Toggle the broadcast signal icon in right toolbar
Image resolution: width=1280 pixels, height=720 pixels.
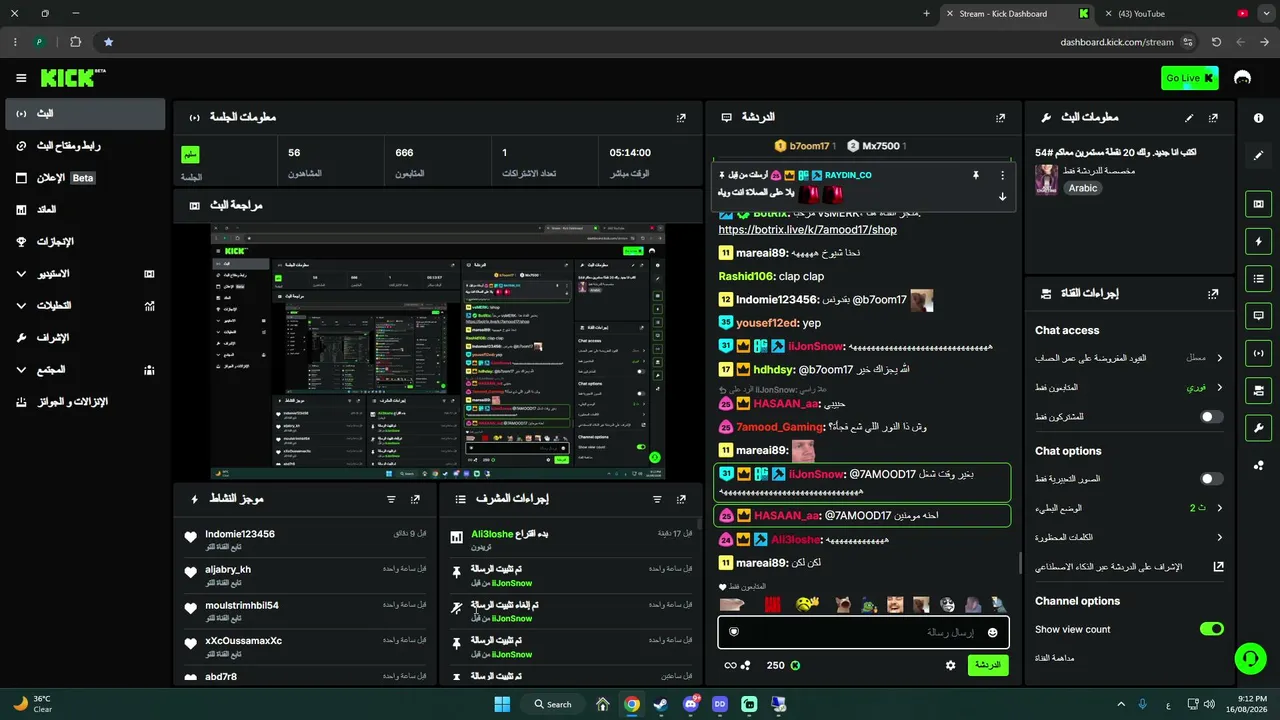[1258, 353]
